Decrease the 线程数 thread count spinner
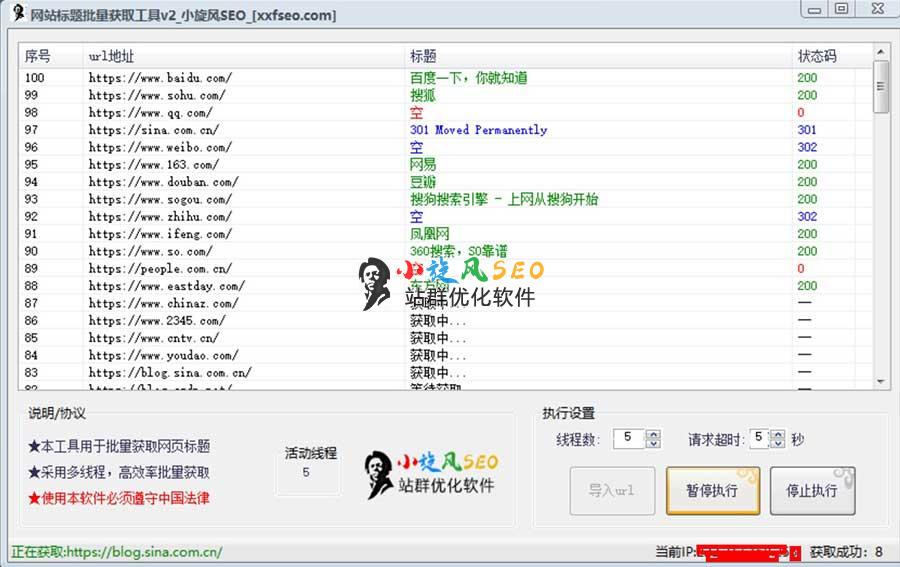900x567 pixels. pyautogui.click(x=653, y=444)
